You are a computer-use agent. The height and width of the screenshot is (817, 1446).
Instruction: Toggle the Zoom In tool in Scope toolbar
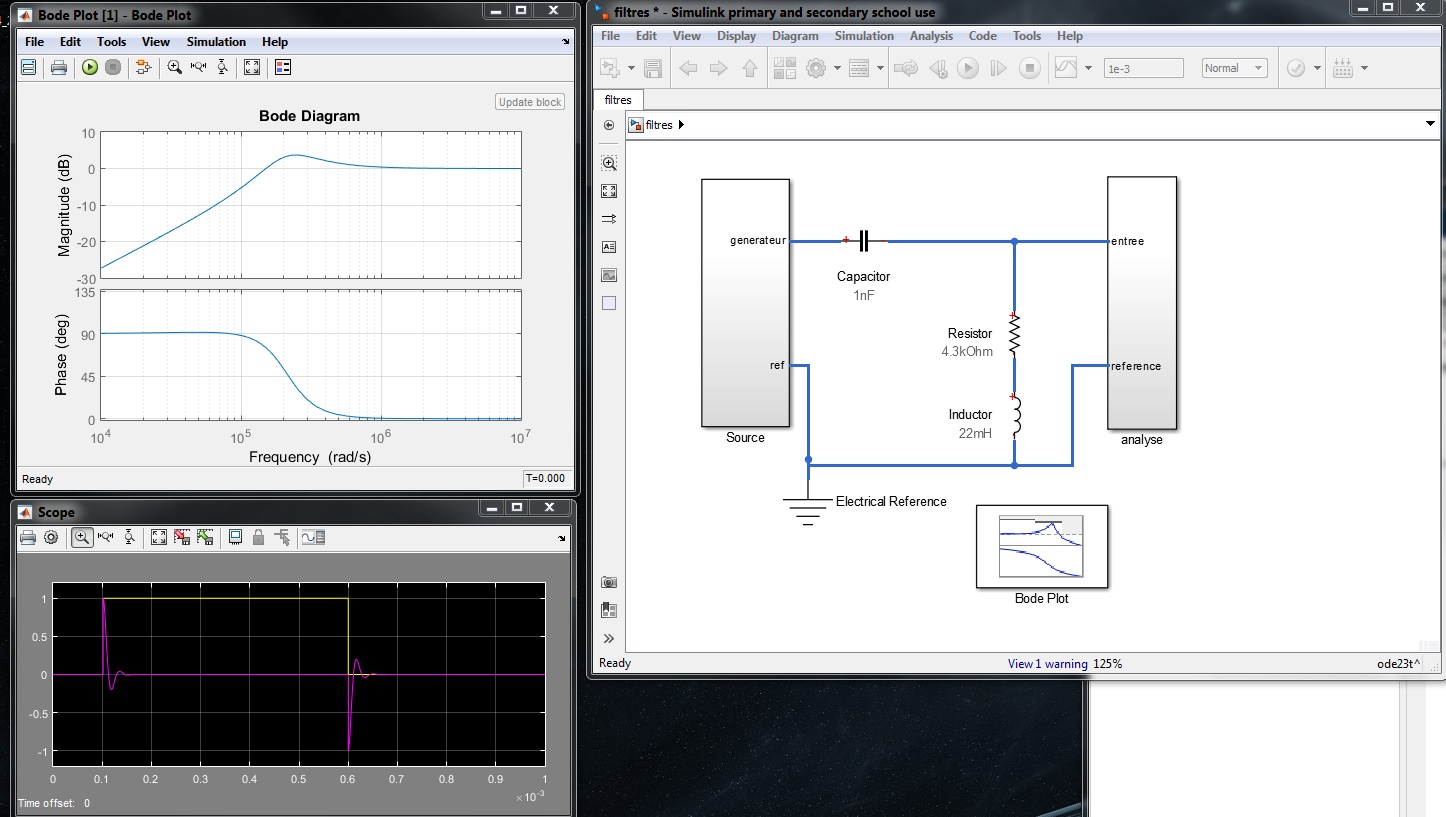[82, 537]
